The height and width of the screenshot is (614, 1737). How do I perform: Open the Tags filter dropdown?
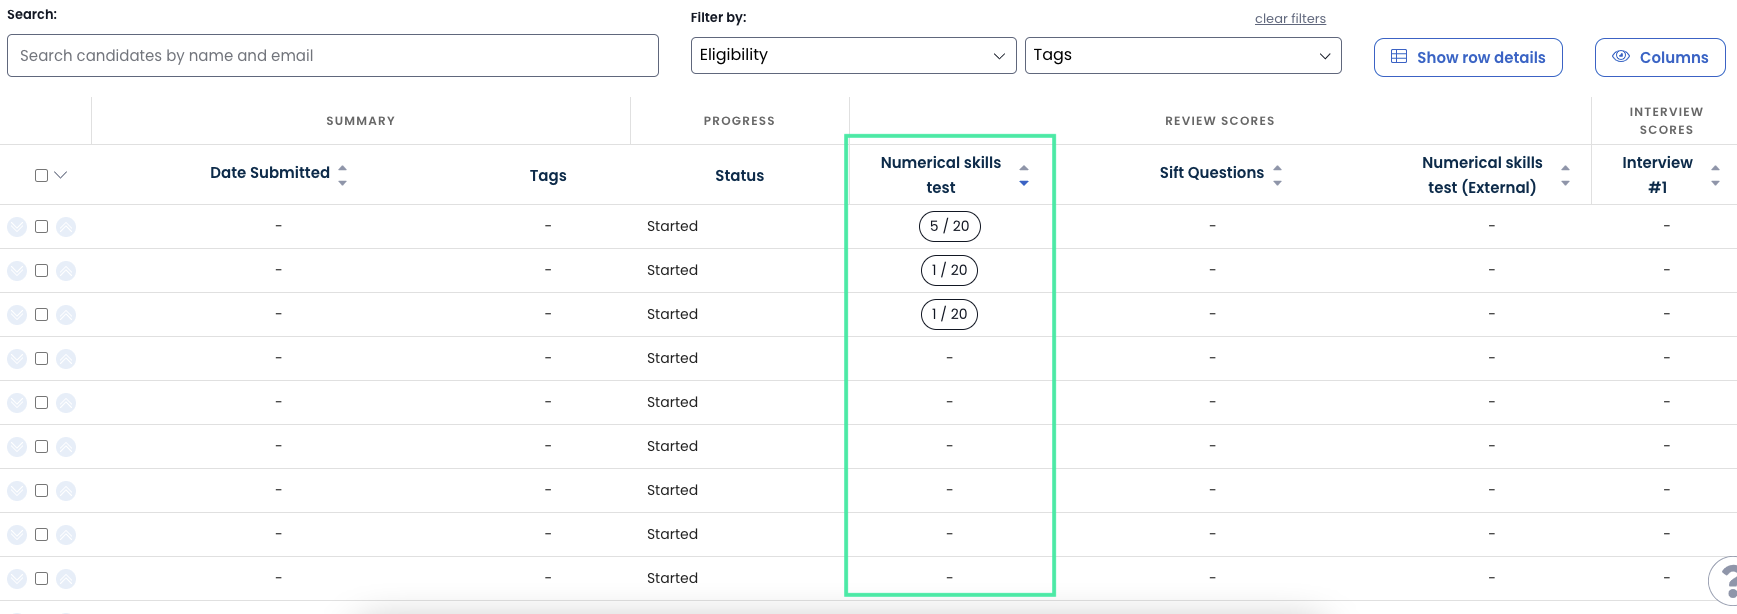click(1182, 55)
